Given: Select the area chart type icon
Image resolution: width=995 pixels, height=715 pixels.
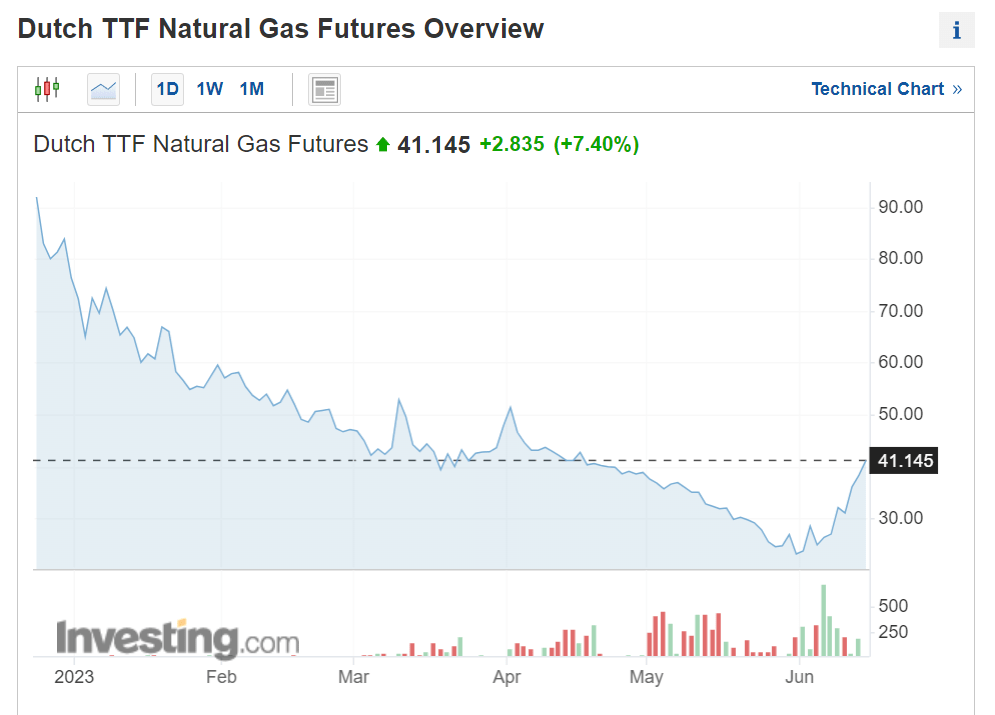Looking at the screenshot, I should (103, 89).
